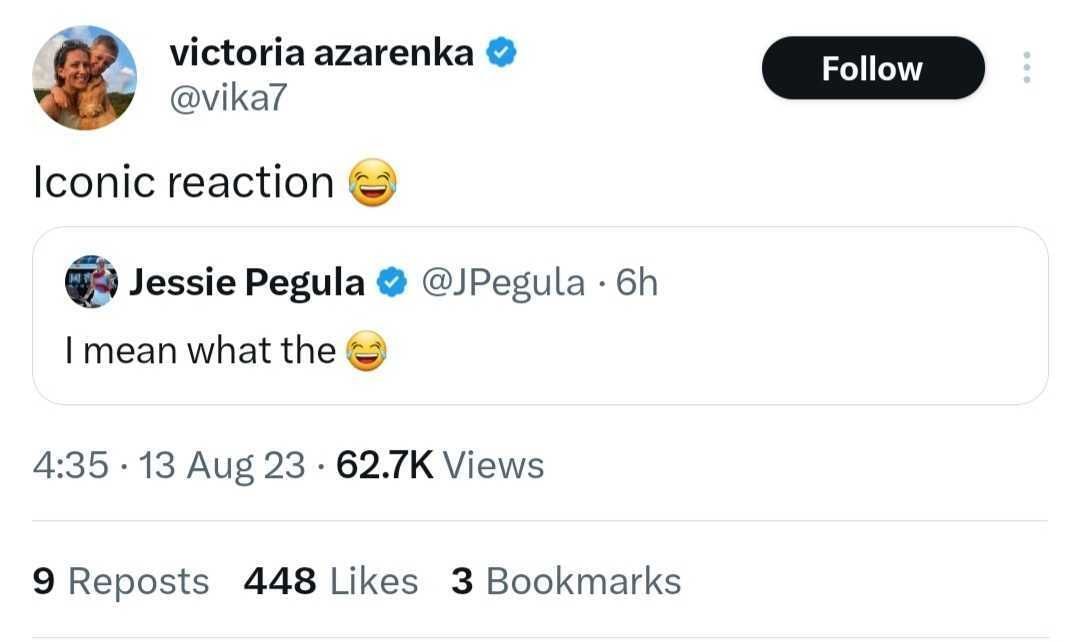Open the 9 Reposts list
This screenshot has height=642, width=1080.
121,581
